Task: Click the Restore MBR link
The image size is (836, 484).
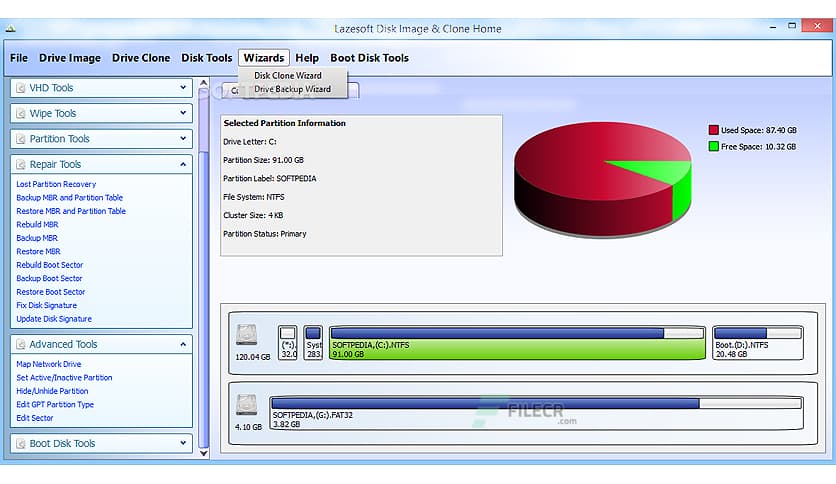Action: (x=38, y=251)
